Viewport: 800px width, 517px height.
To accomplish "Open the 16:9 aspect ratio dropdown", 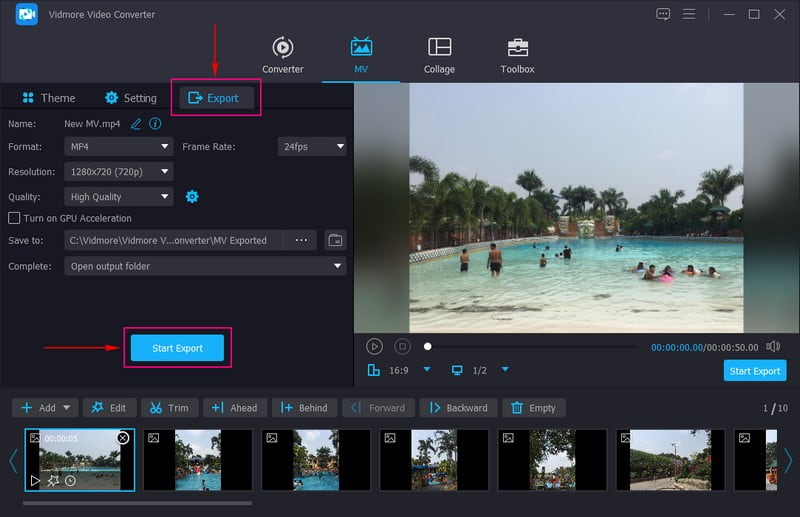I will pyautogui.click(x=427, y=370).
